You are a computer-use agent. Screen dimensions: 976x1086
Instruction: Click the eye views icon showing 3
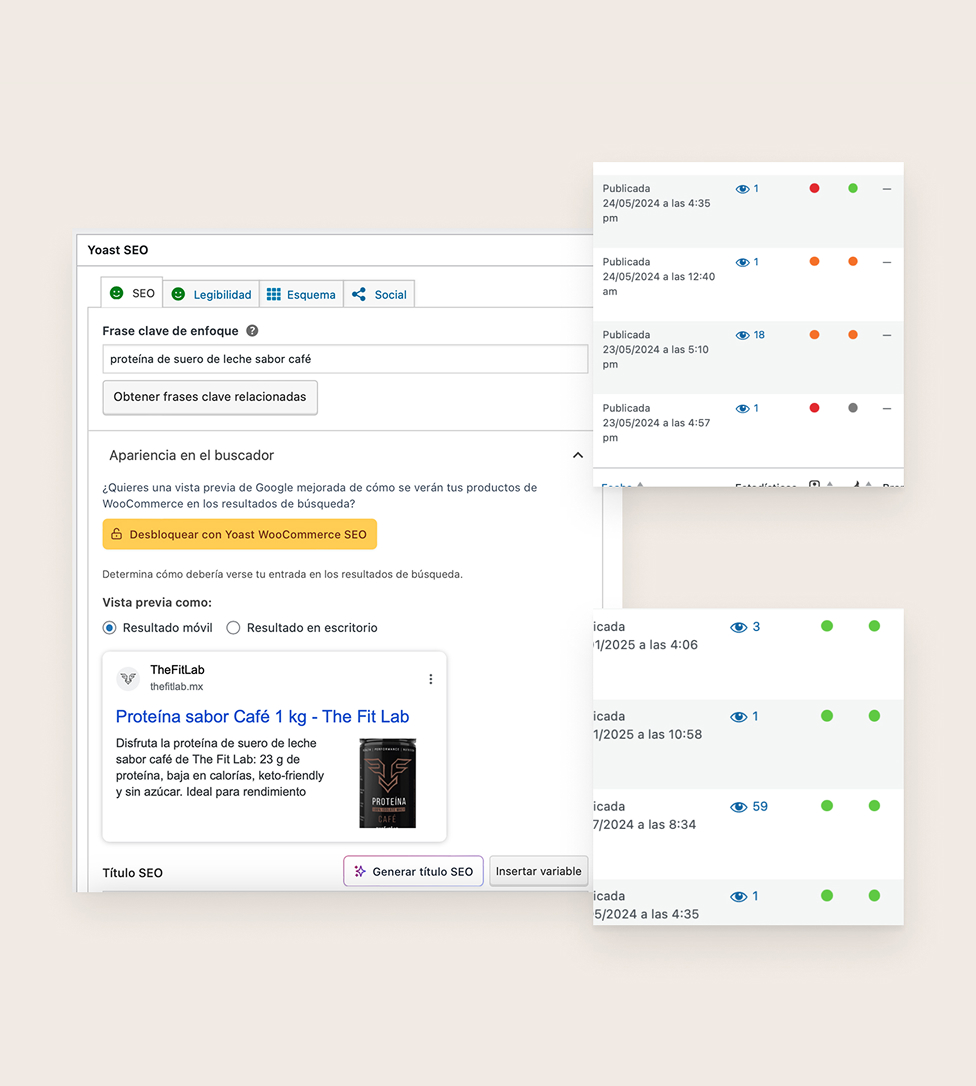(739, 627)
